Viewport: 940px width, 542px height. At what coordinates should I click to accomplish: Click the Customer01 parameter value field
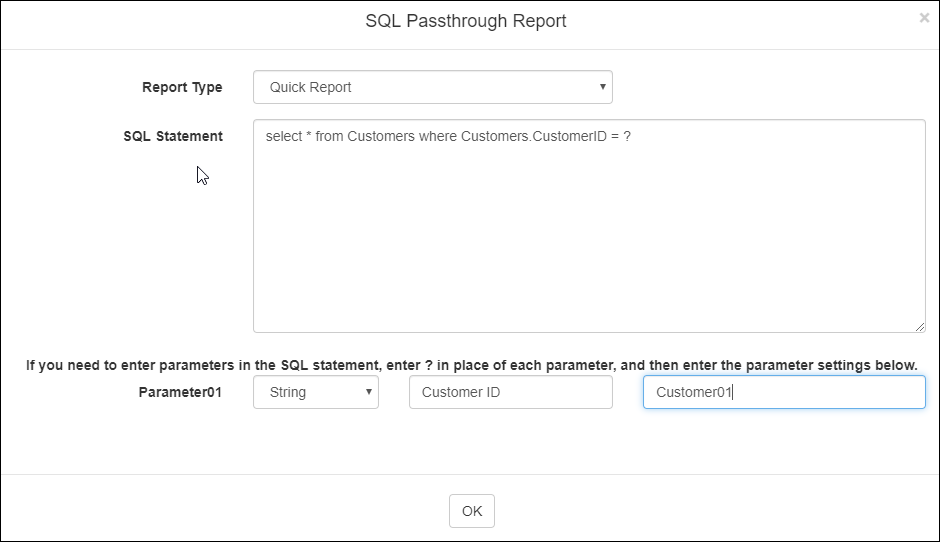[783, 392]
